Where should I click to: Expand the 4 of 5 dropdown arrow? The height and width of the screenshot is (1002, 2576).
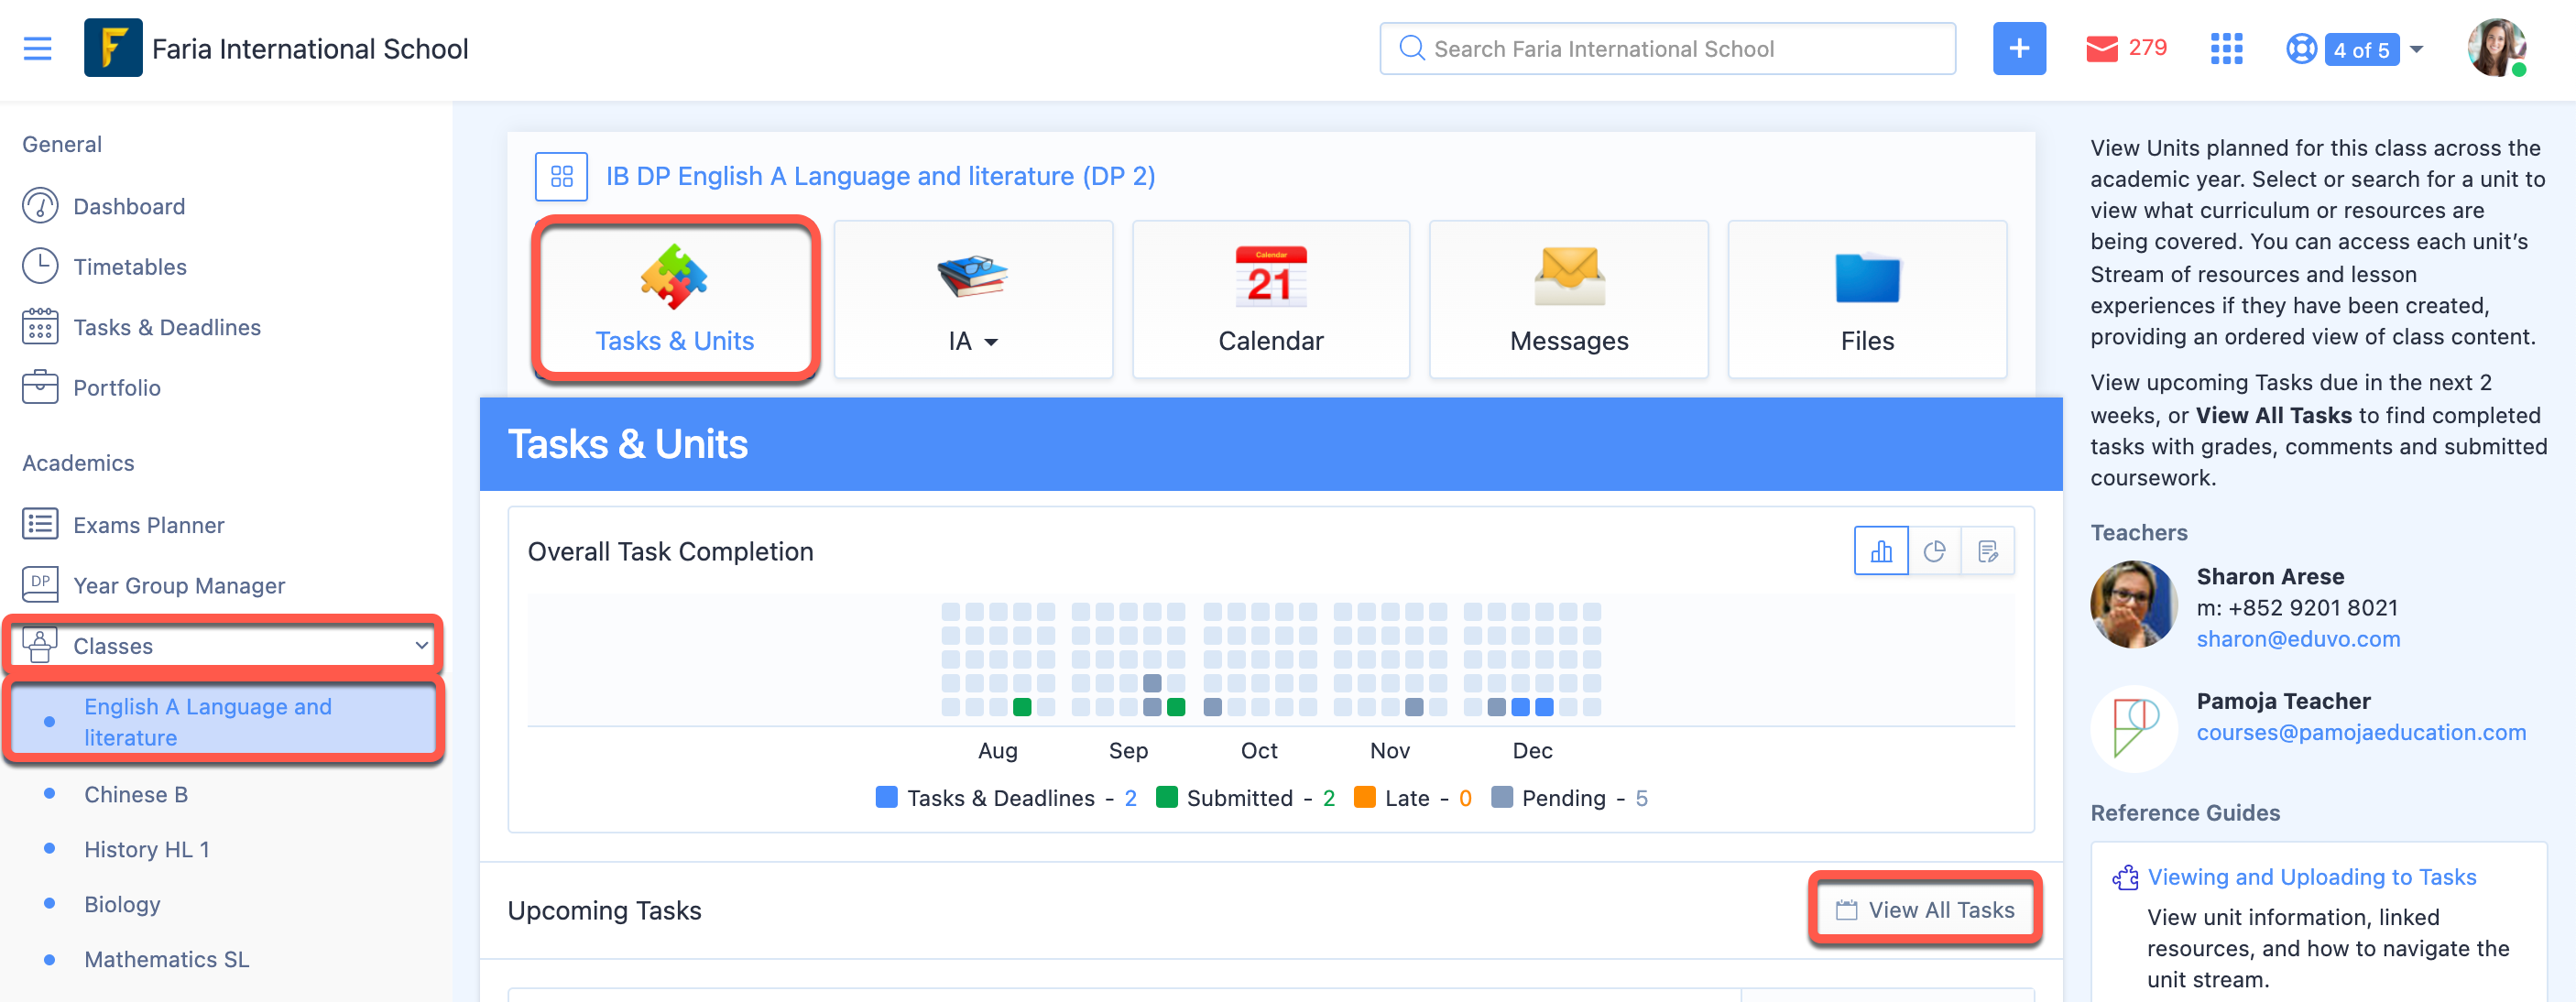point(2417,48)
